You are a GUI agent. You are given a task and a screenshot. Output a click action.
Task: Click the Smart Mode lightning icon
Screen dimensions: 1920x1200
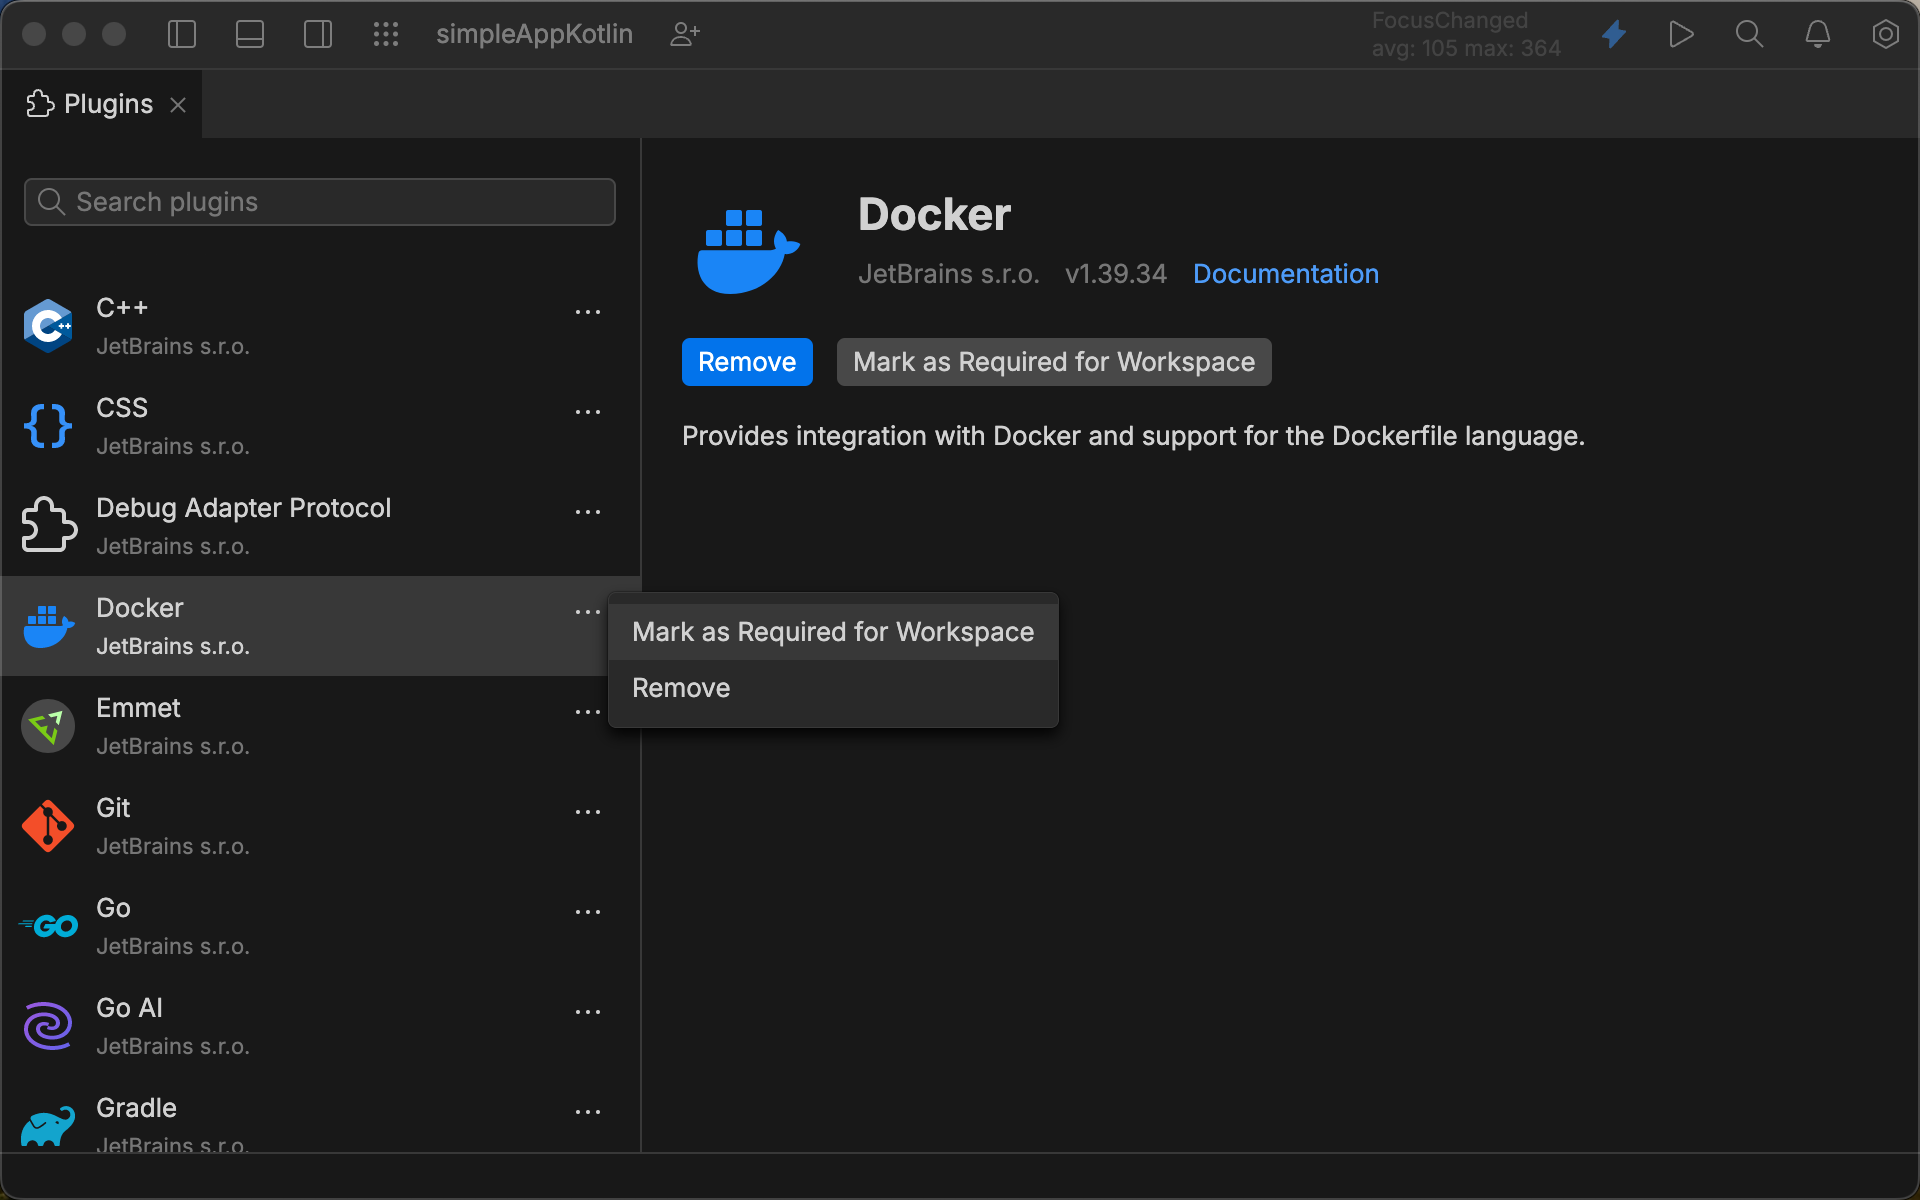pos(1614,33)
